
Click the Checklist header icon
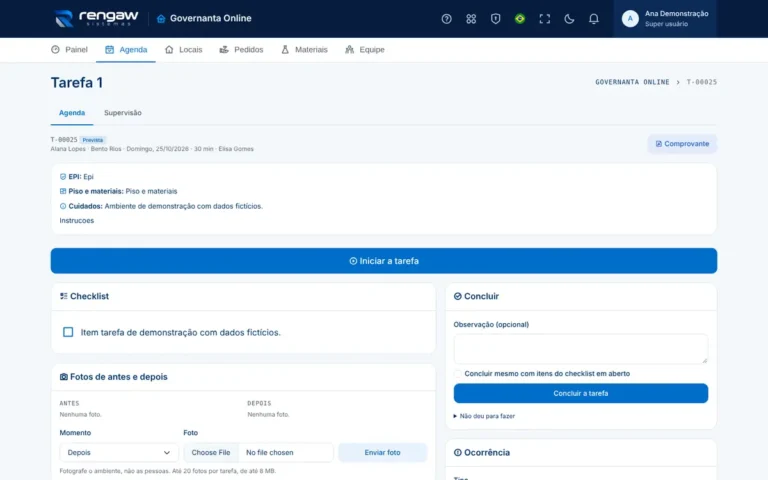pos(64,296)
